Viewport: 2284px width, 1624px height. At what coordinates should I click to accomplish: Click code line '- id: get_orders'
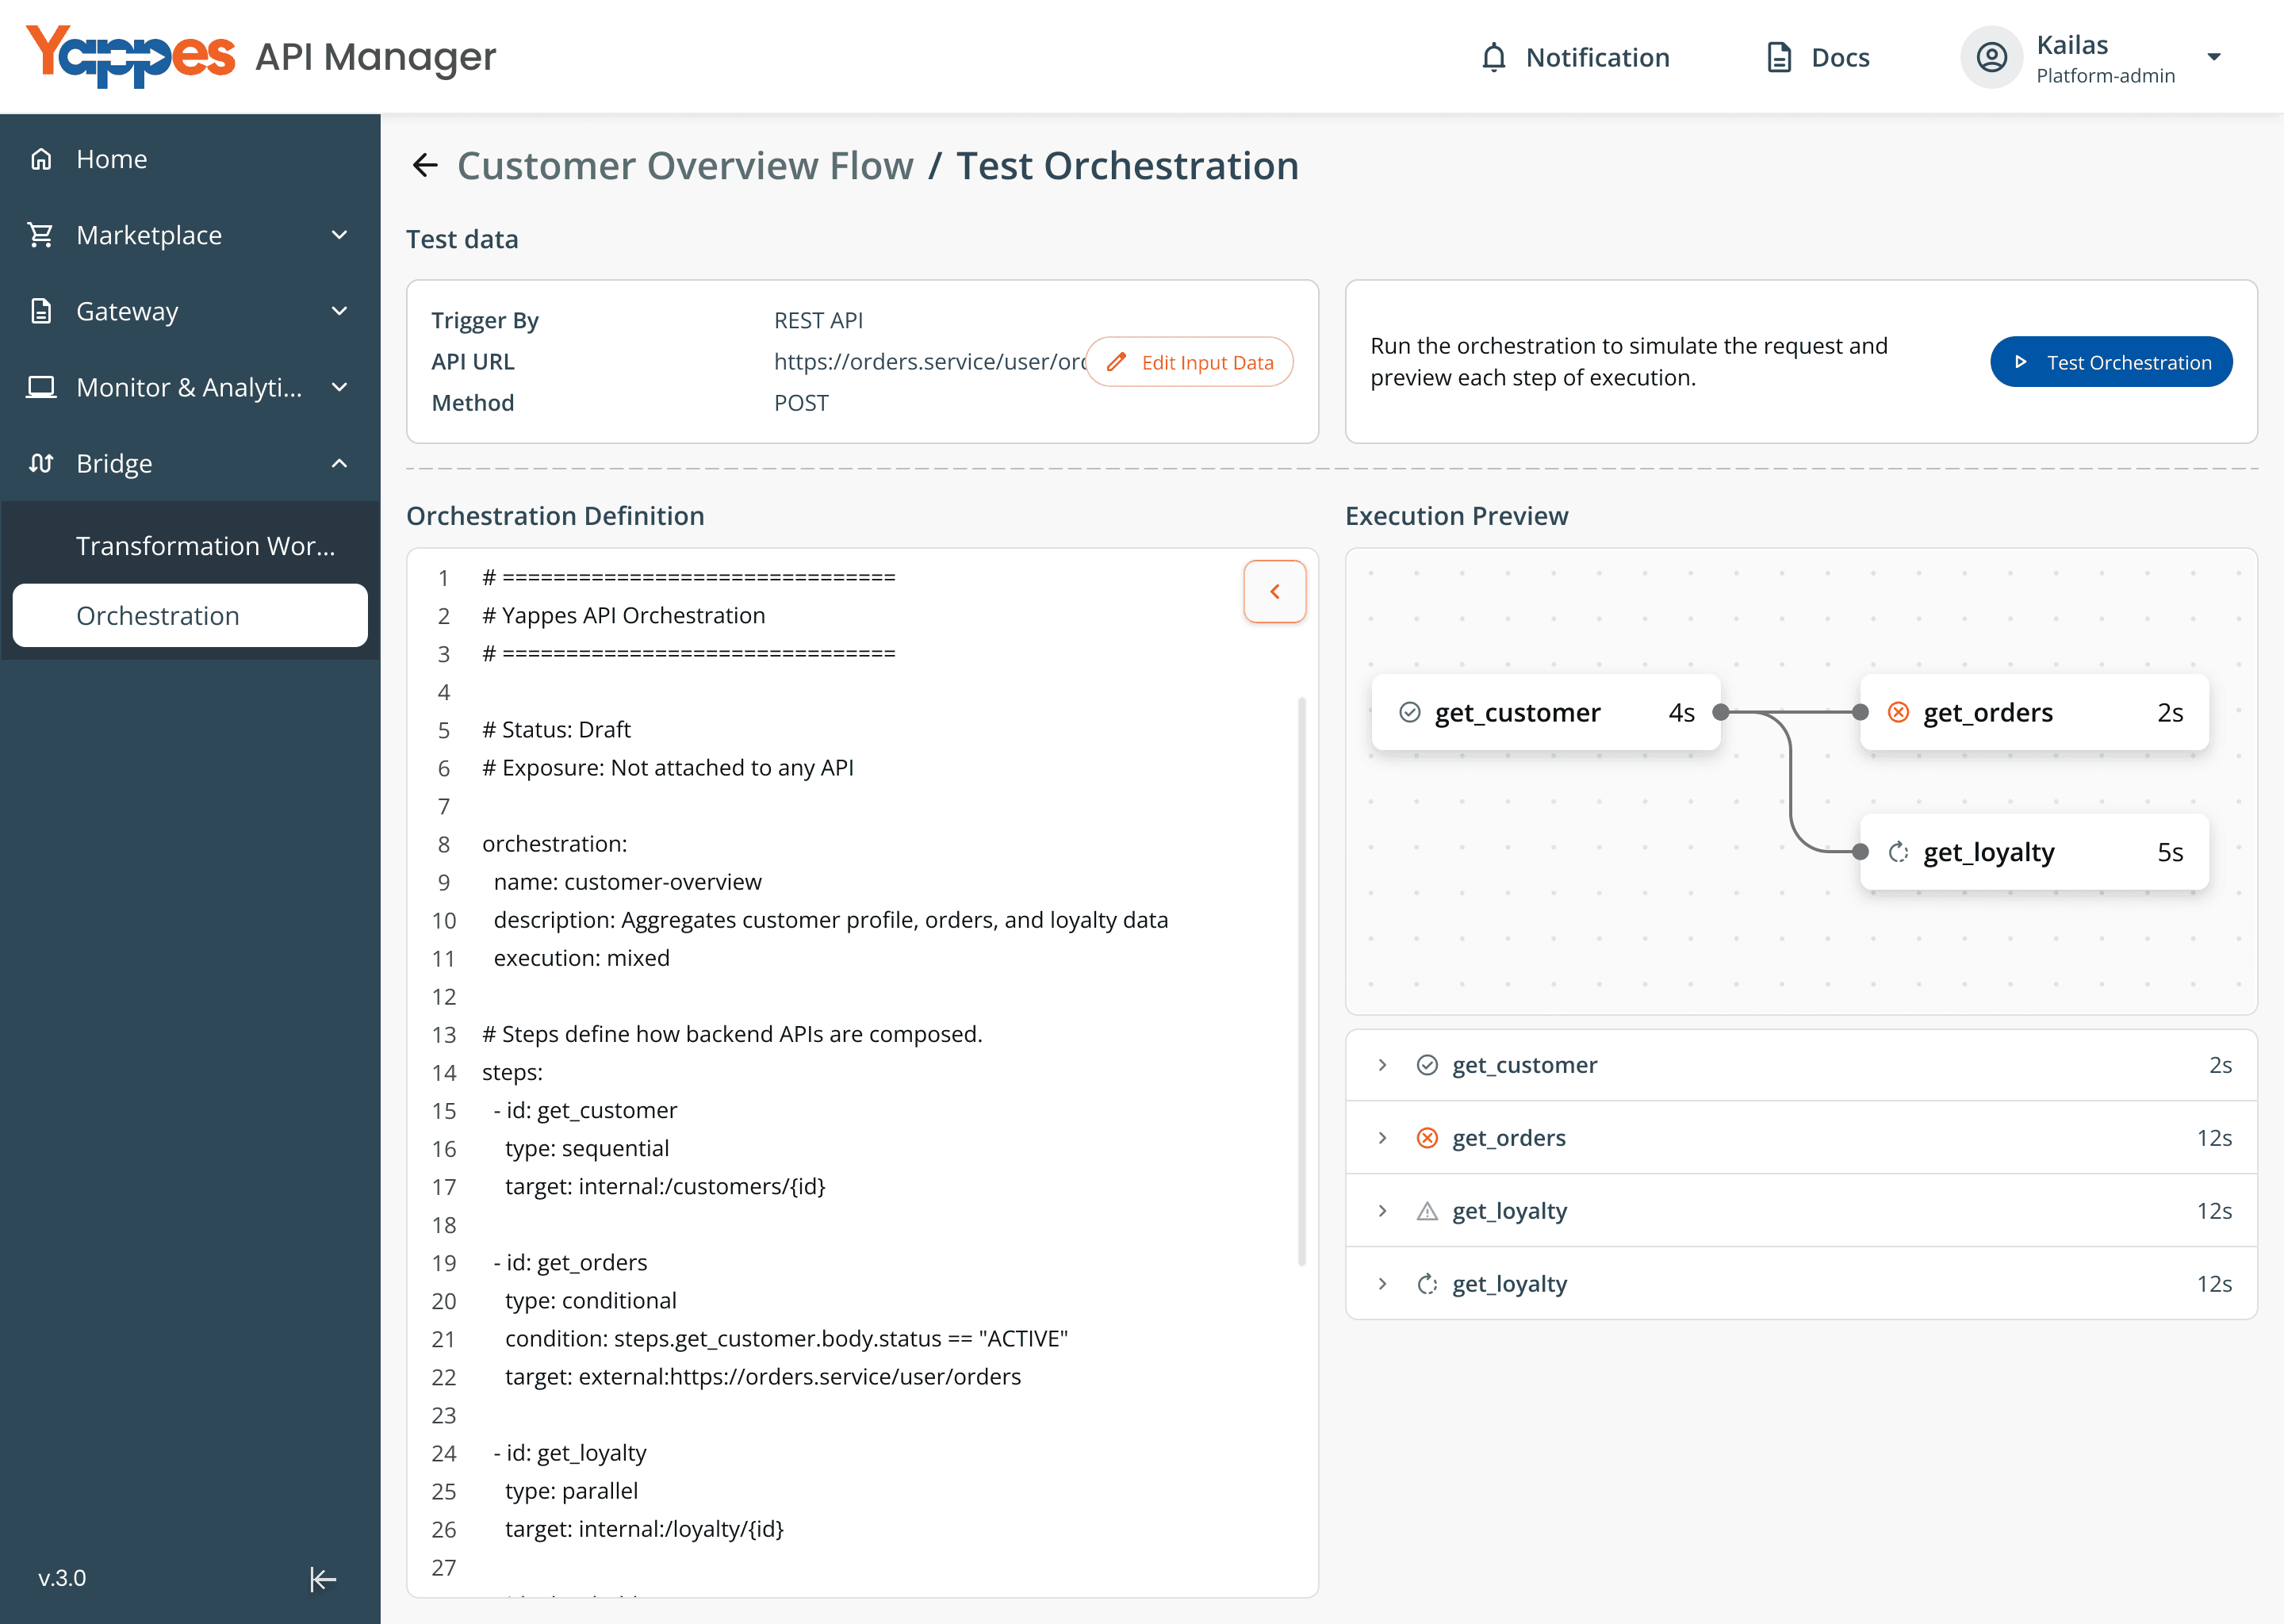click(570, 1263)
